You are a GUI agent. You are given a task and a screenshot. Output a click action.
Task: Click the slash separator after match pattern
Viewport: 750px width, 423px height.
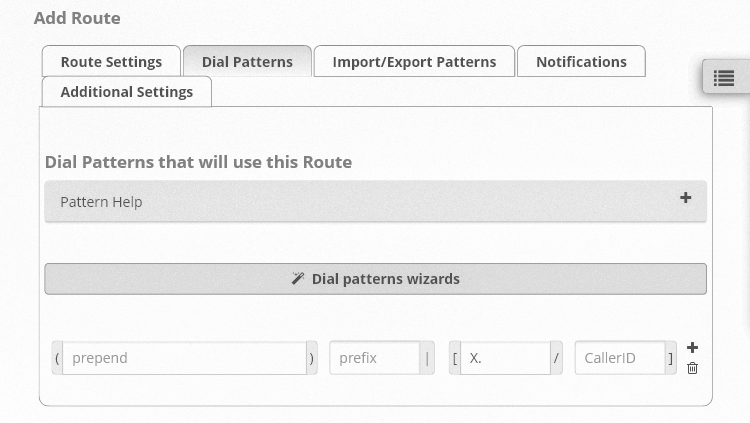click(x=556, y=358)
